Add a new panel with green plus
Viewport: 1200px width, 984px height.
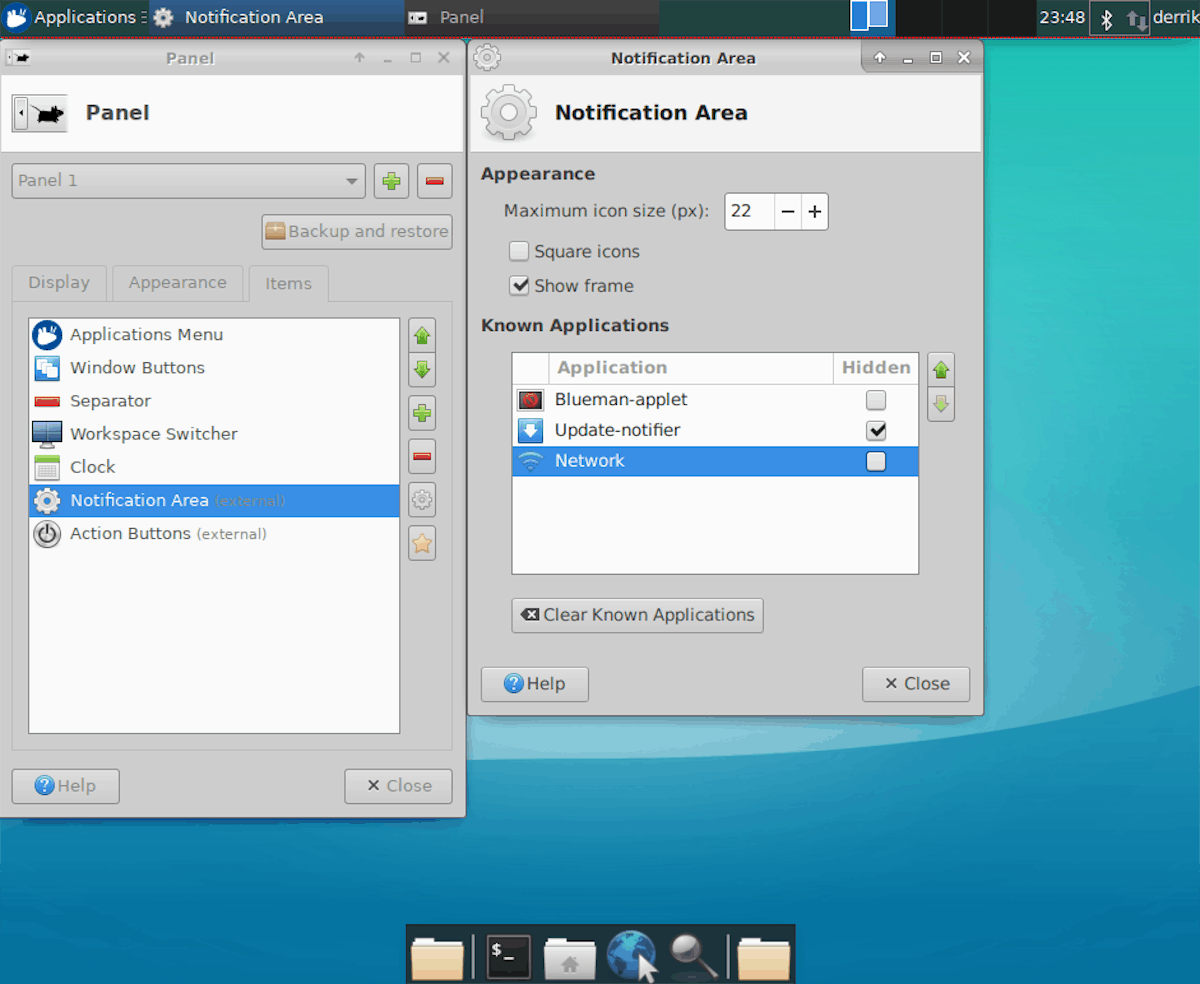[391, 181]
